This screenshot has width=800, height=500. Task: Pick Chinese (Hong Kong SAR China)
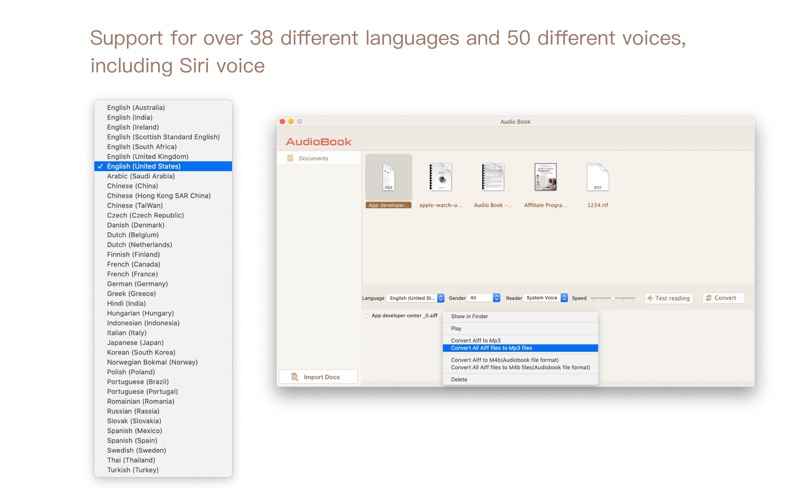pos(163,195)
